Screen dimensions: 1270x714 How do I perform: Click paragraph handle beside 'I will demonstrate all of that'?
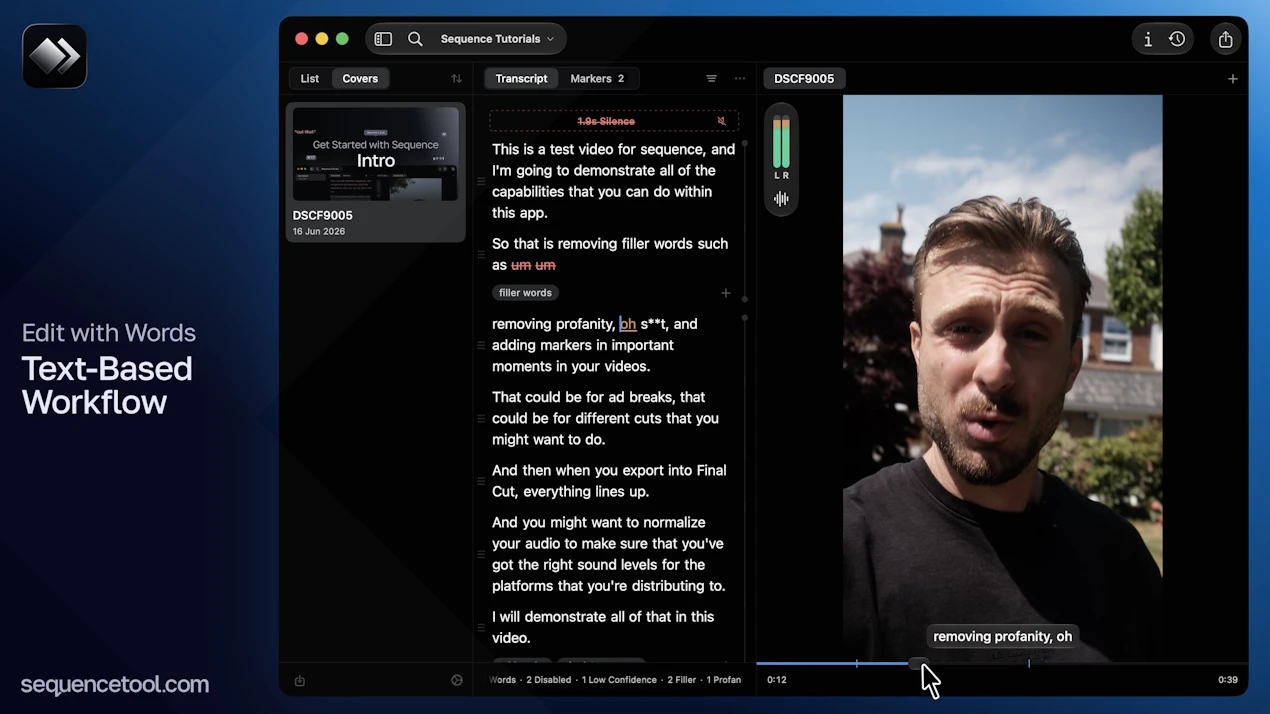point(481,627)
